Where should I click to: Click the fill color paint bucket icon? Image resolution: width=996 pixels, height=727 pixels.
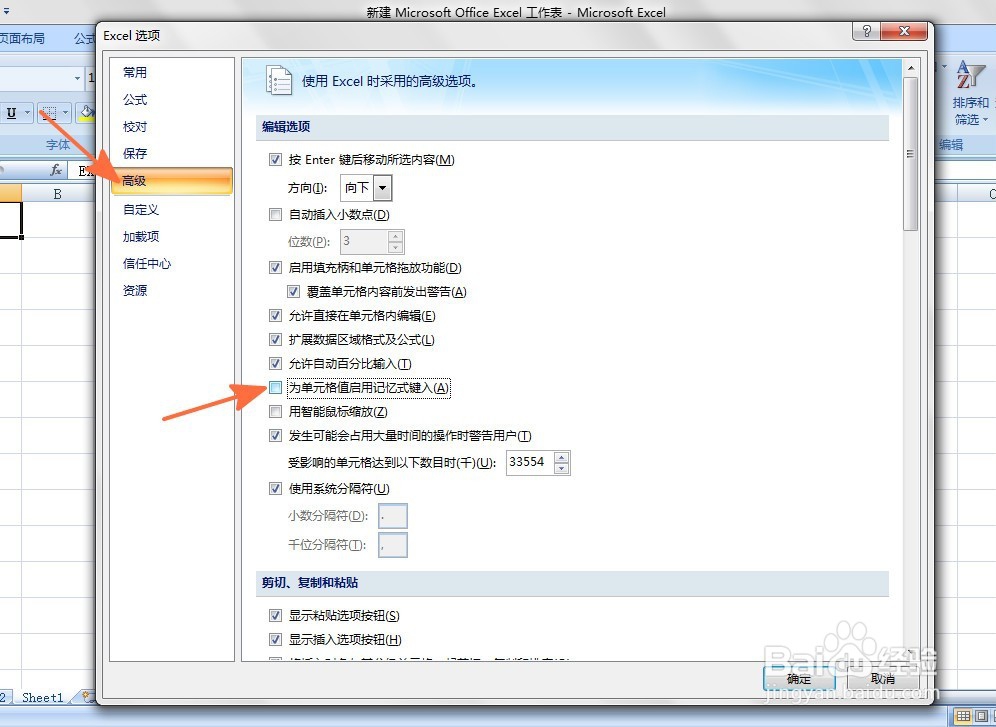[x=86, y=114]
